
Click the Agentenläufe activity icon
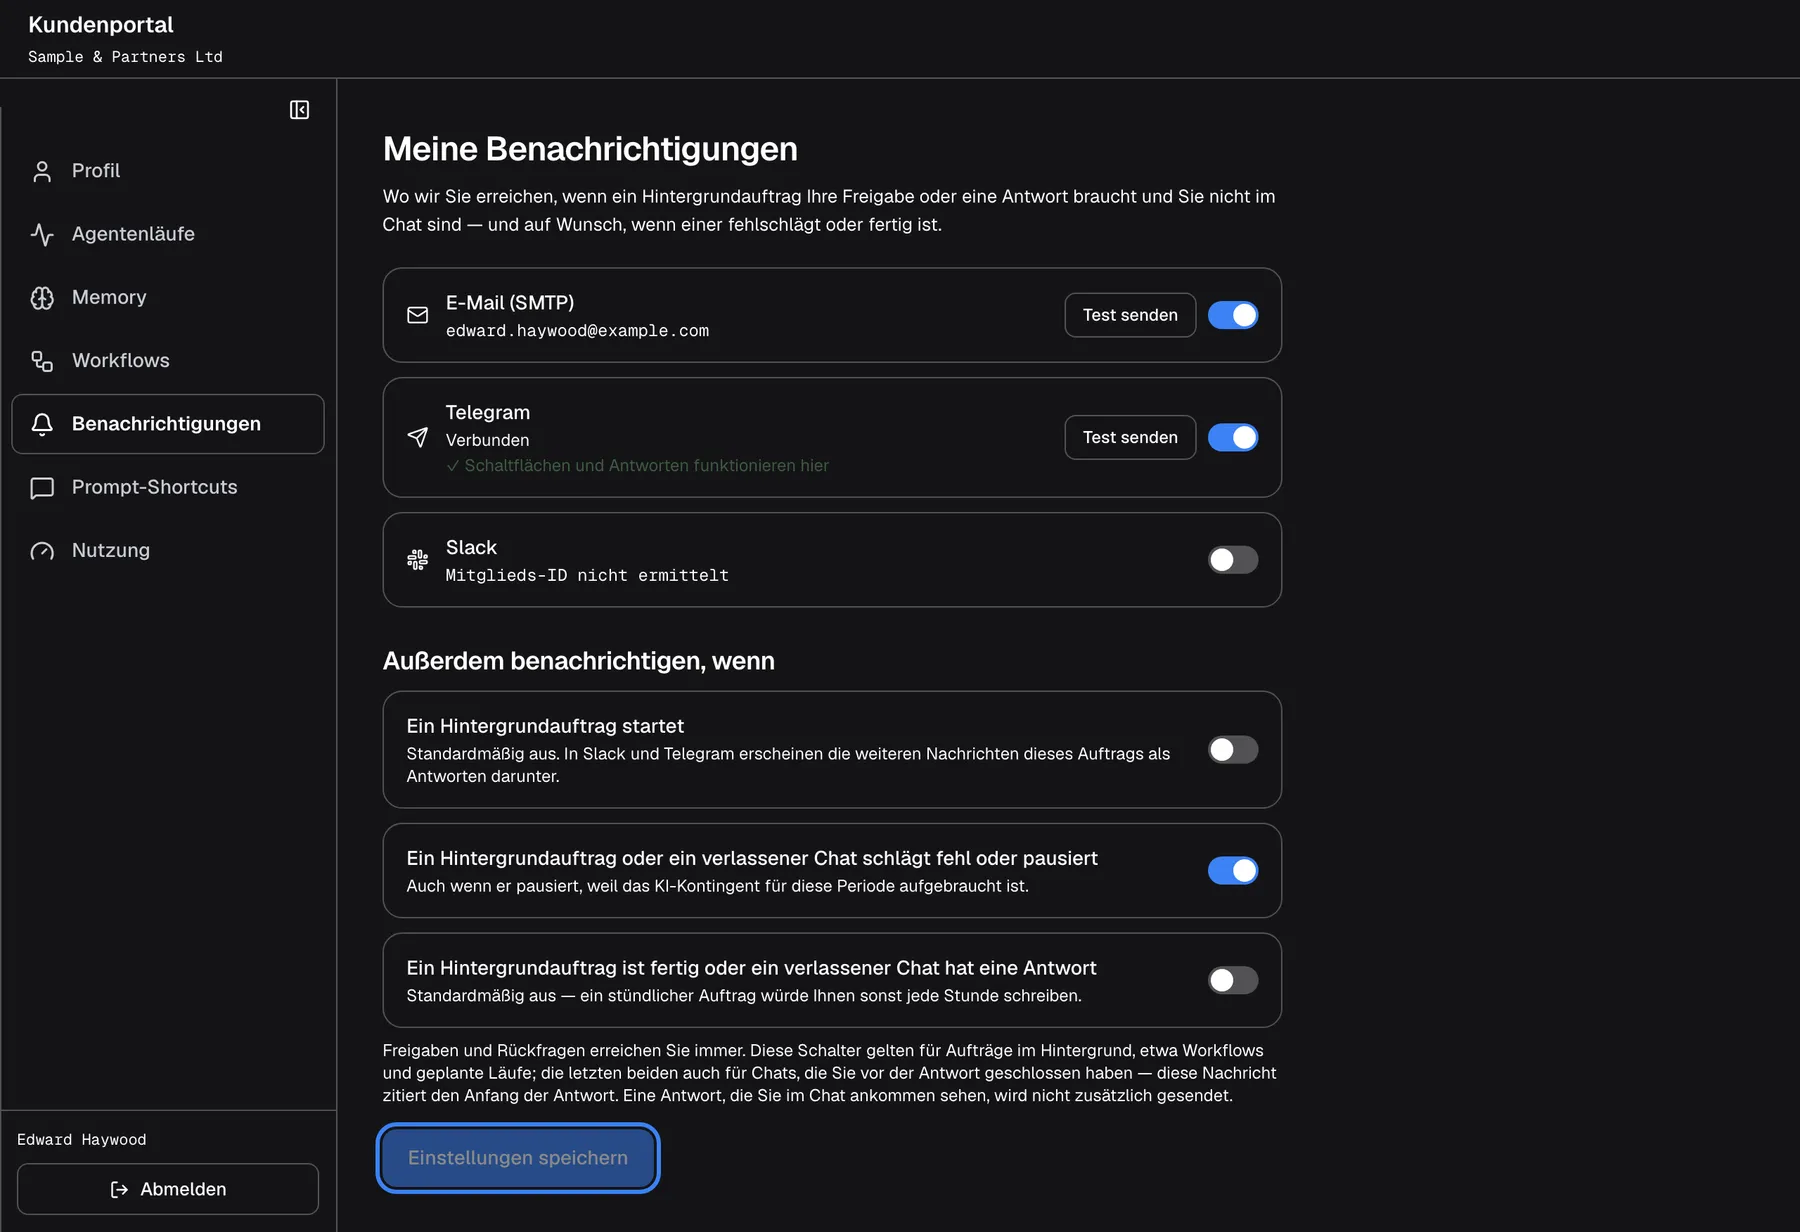point(42,234)
